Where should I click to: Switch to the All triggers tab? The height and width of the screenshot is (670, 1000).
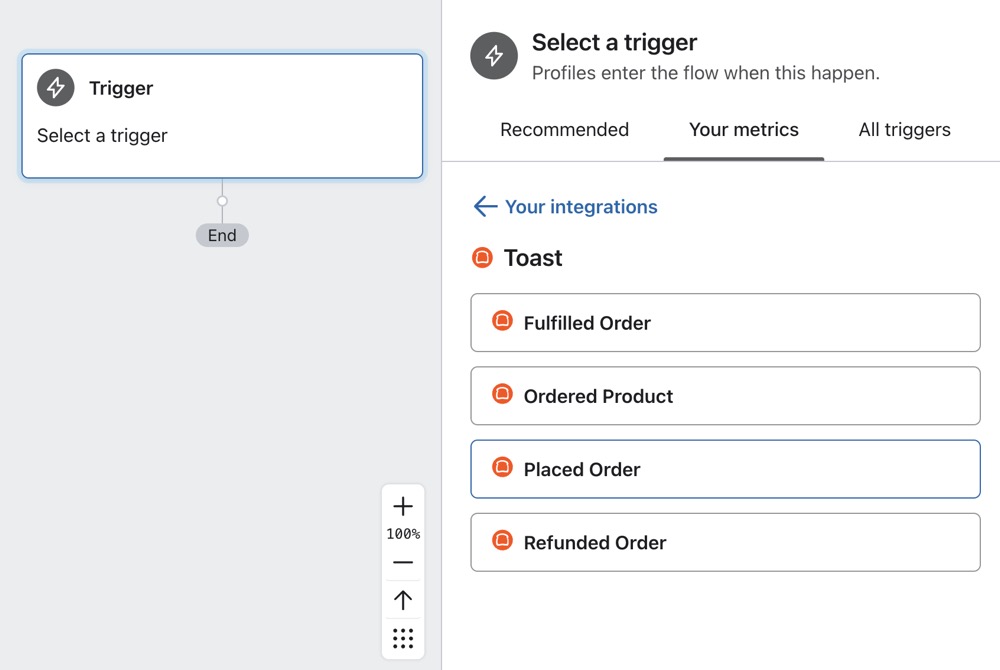pos(904,130)
